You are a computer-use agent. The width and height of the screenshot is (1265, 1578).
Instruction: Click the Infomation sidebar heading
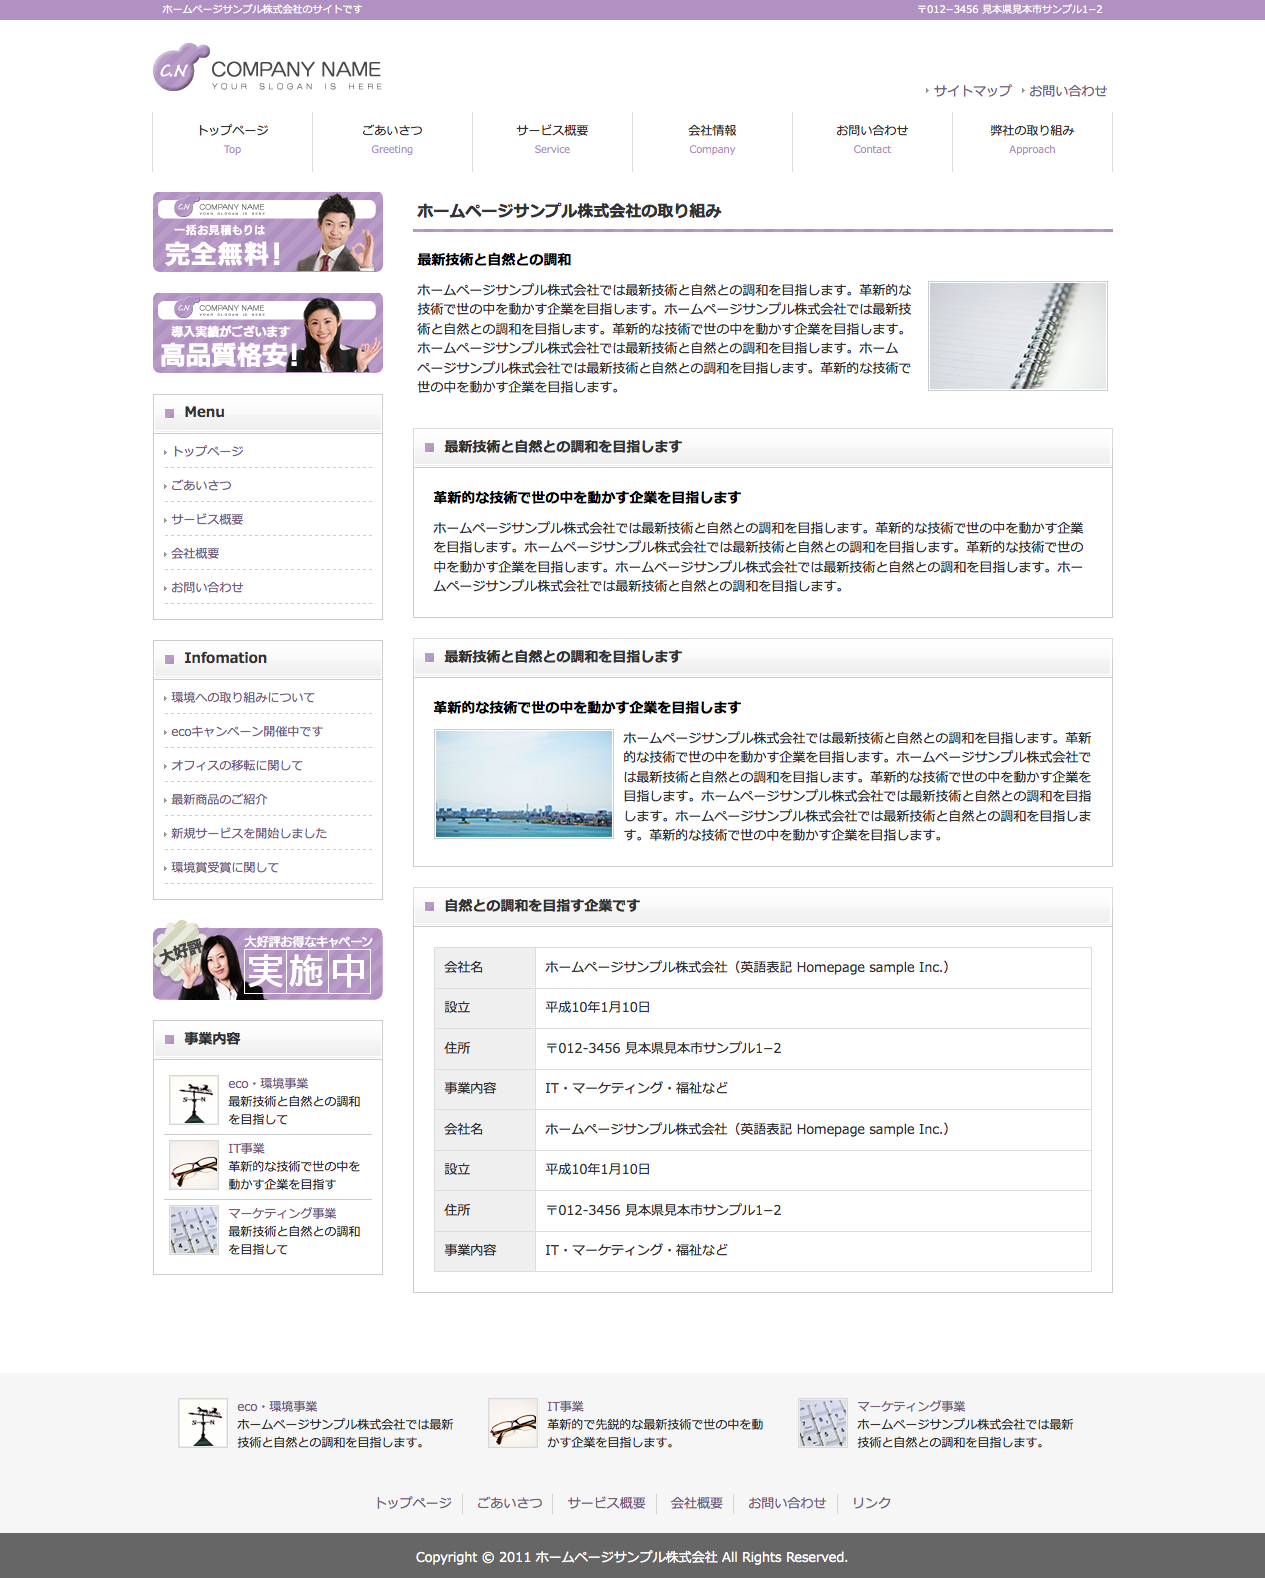click(225, 658)
